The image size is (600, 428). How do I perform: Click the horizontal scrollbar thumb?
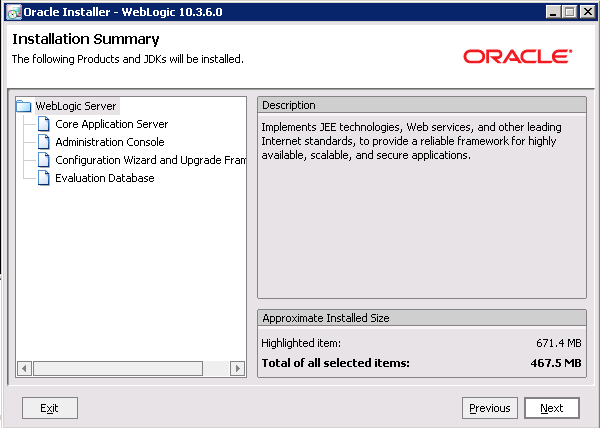click(x=118, y=369)
